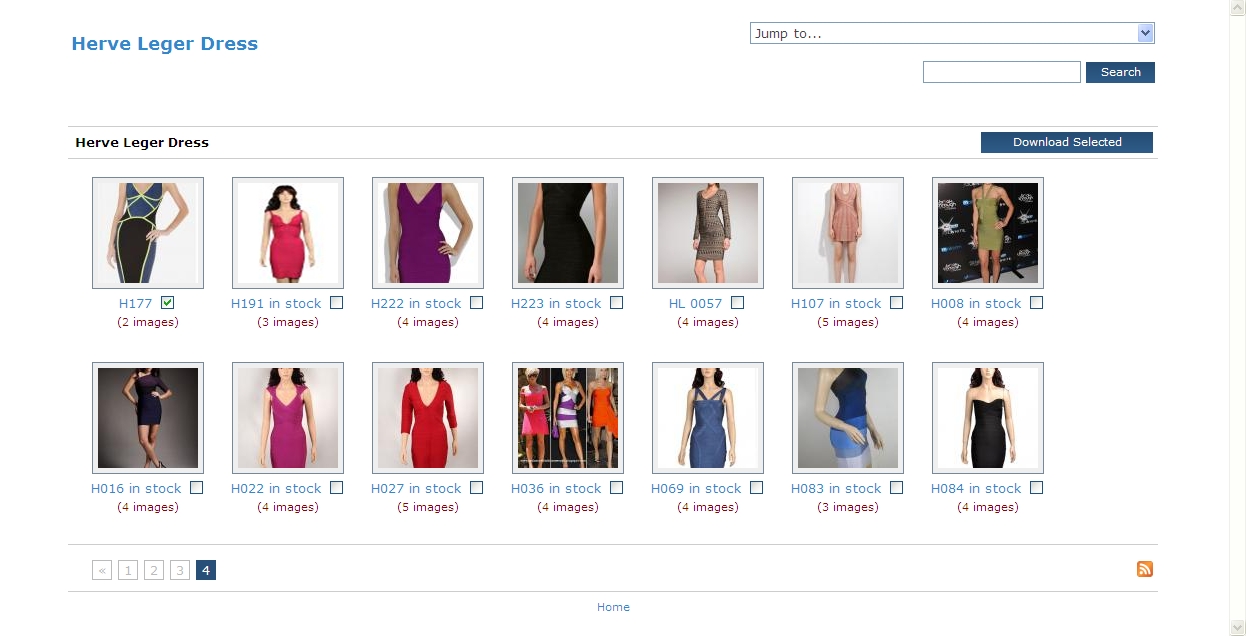Open the RSS feed icon
Image resolution: width=1246 pixels, height=636 pixels.
coord(1145,569)
